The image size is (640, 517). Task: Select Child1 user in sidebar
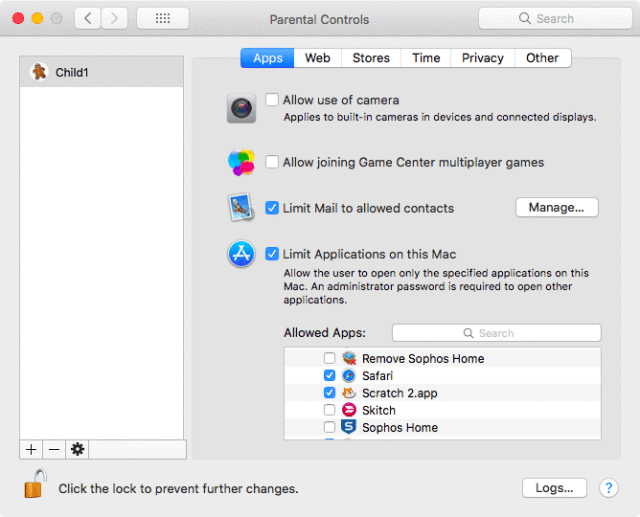[x=102, y=72]
